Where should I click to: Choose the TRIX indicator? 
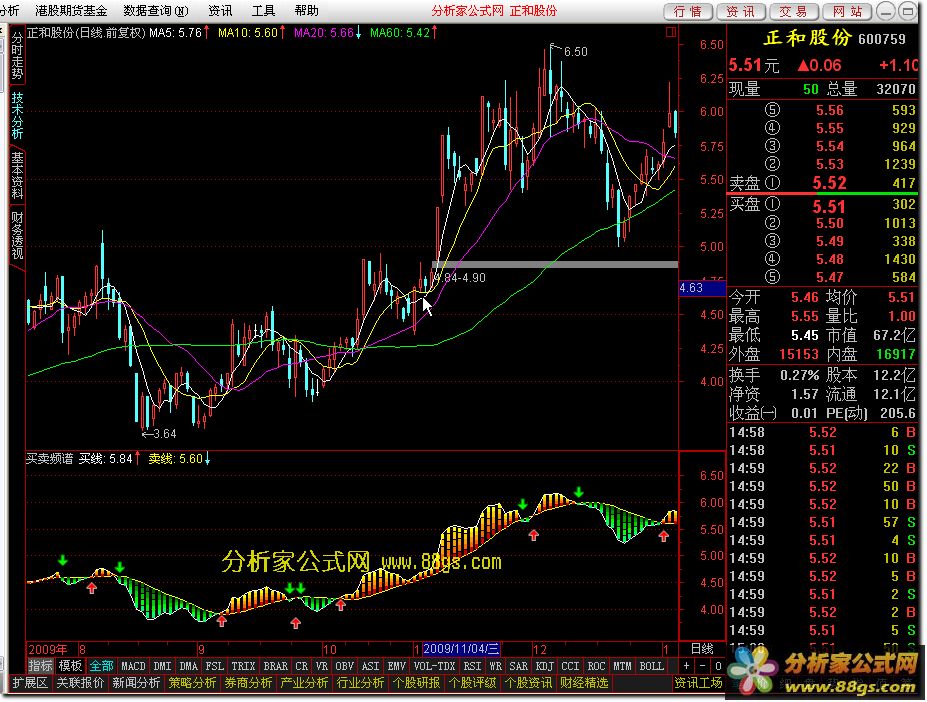[243, 666]
